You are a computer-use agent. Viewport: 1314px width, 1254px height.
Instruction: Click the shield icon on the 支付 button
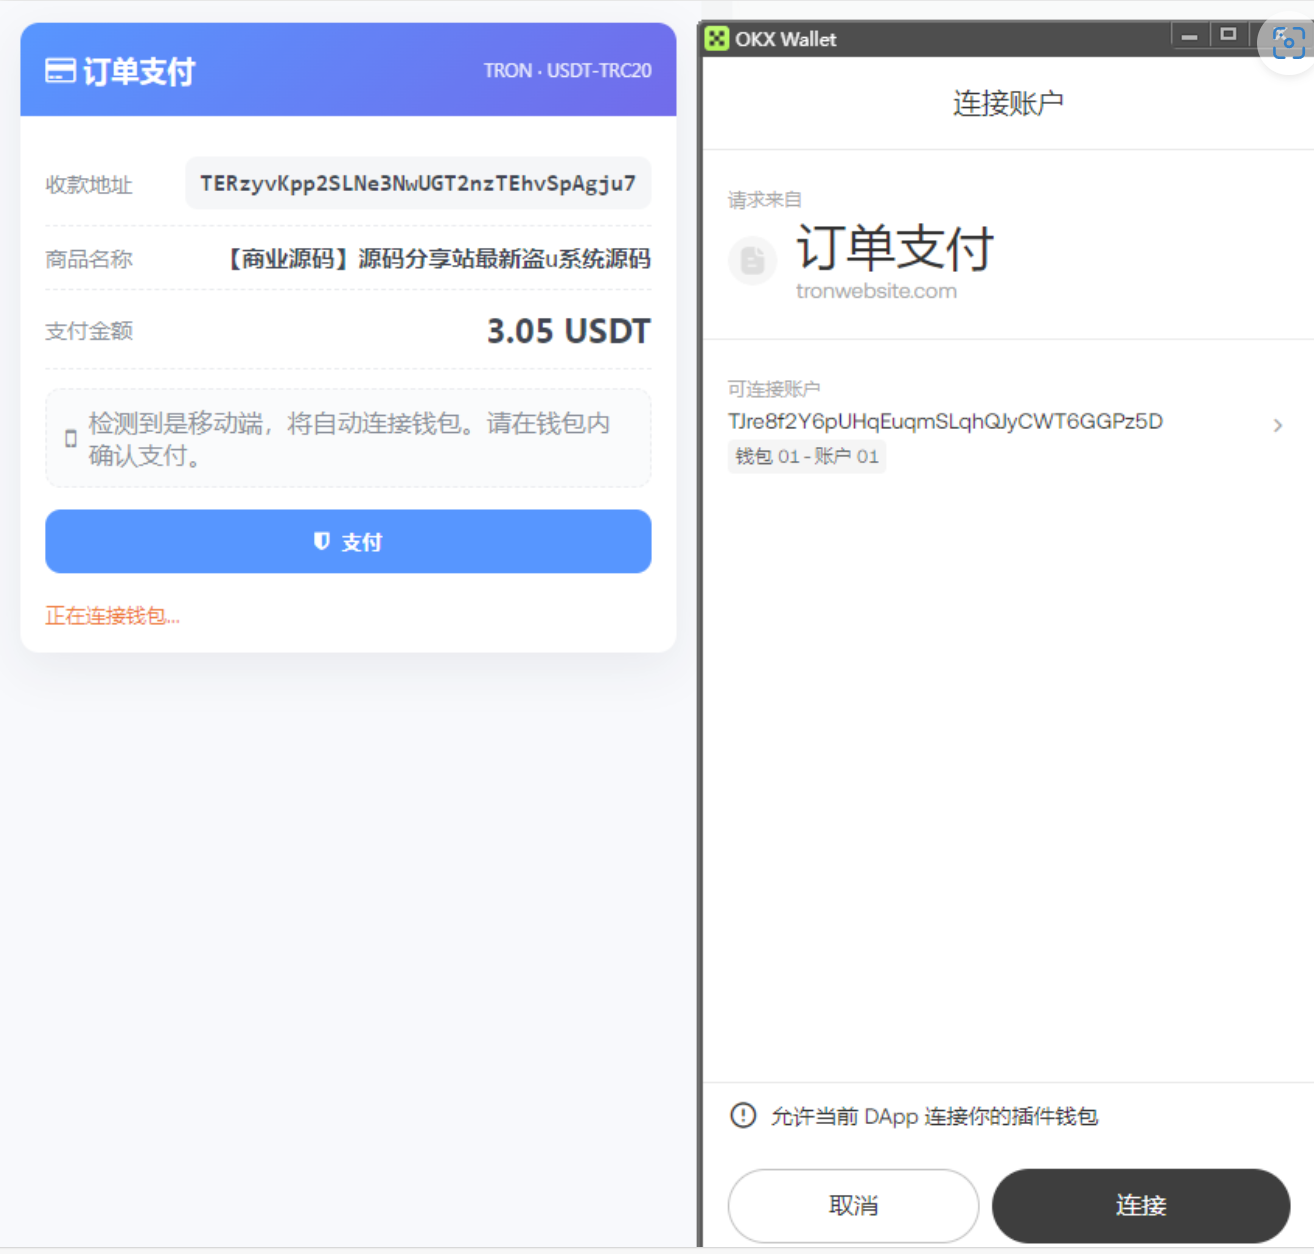[321, 541]
